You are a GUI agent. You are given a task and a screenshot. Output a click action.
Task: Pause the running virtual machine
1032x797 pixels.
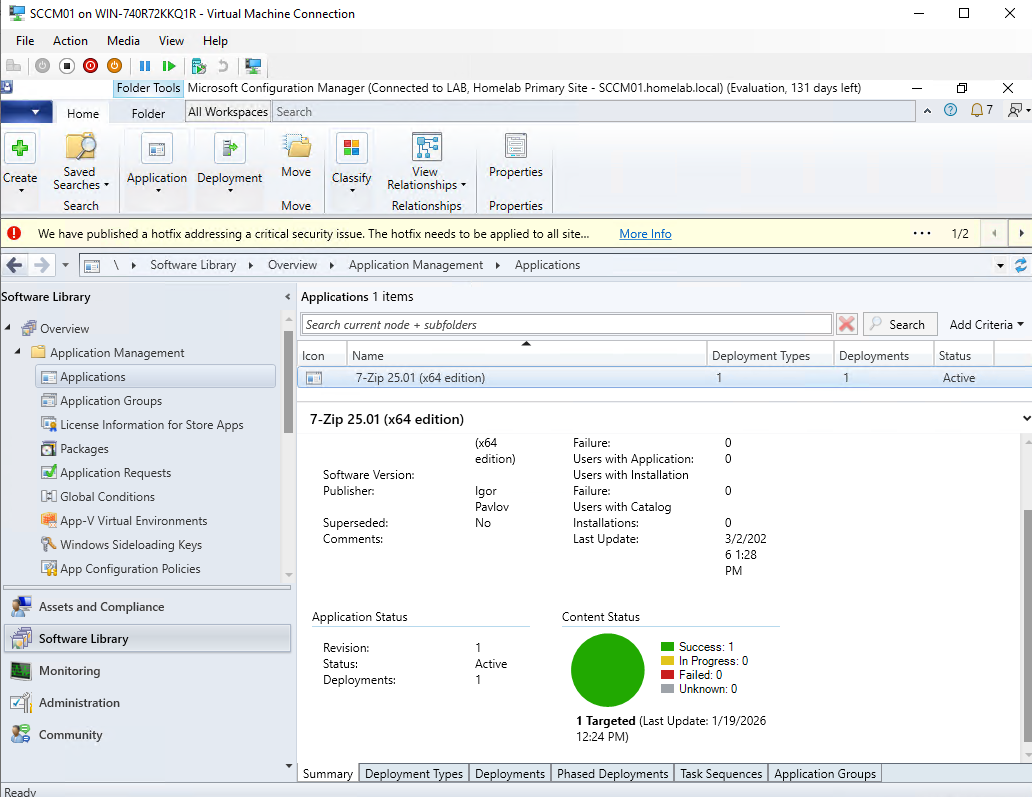(144, 66)
